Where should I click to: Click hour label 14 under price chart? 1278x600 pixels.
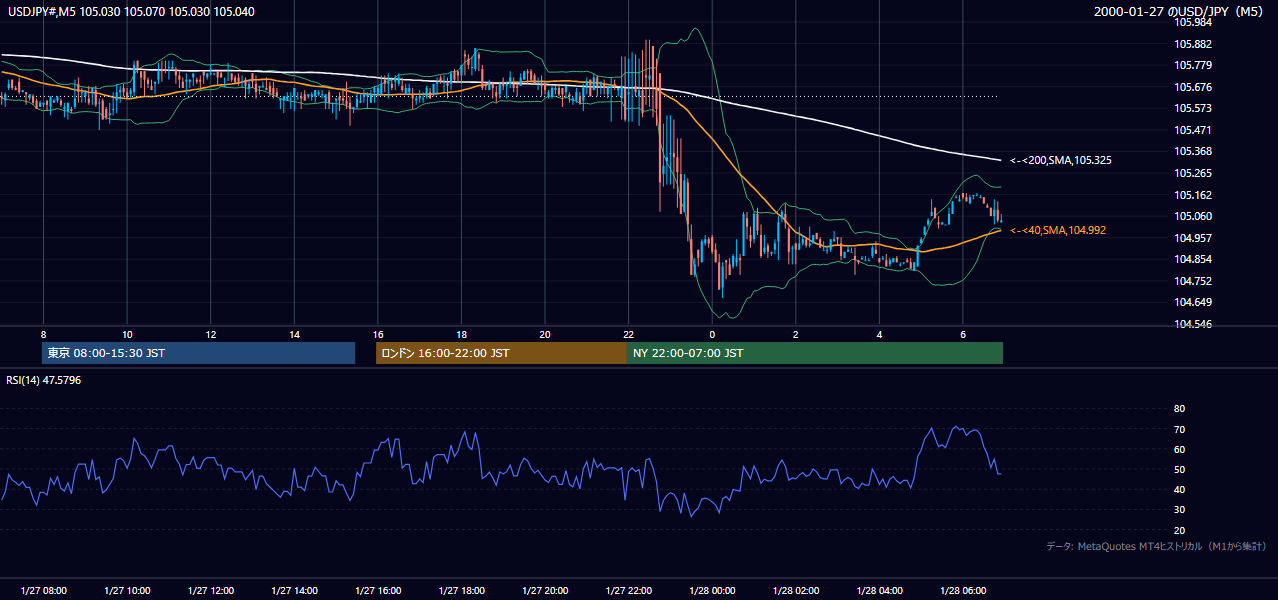pos(294,334)
